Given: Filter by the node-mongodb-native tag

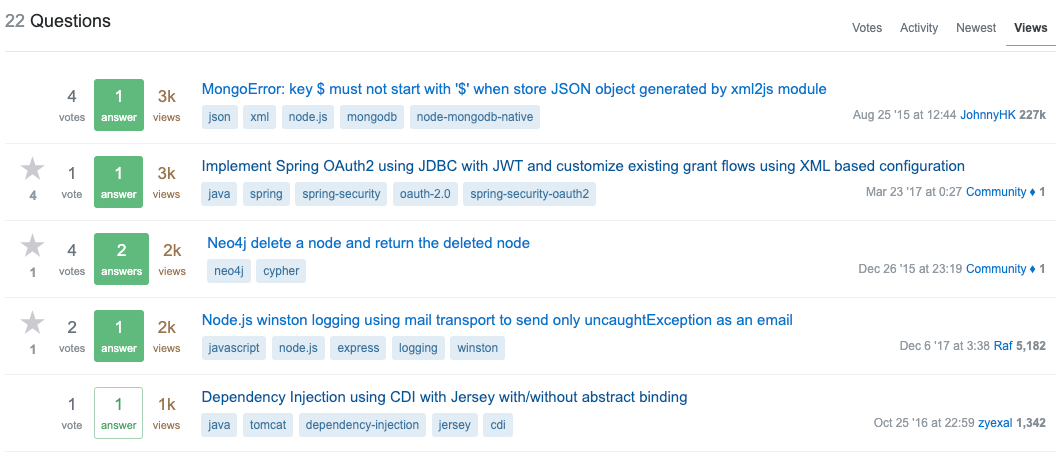Looking at the screenshot, I should pos(475,117).
